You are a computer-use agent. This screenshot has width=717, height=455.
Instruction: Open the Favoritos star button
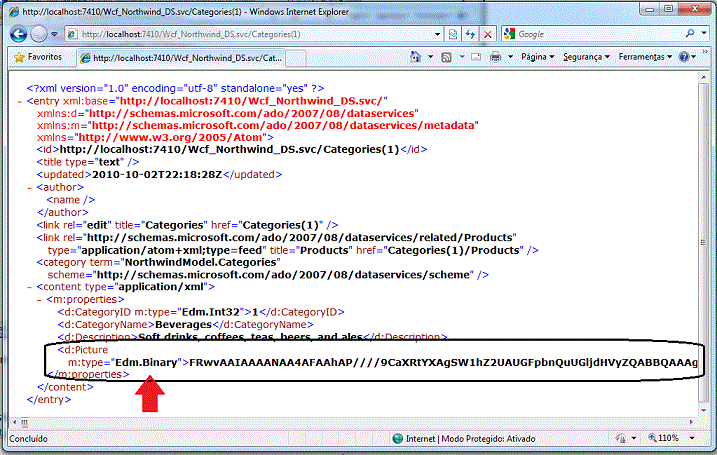click(x=40, y=57)
